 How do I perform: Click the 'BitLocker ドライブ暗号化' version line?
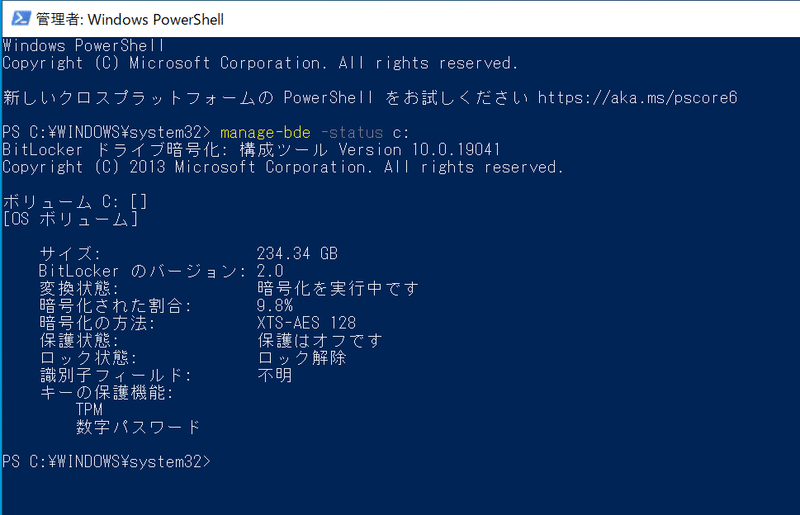pyautogui.click(x=251, y=150)
